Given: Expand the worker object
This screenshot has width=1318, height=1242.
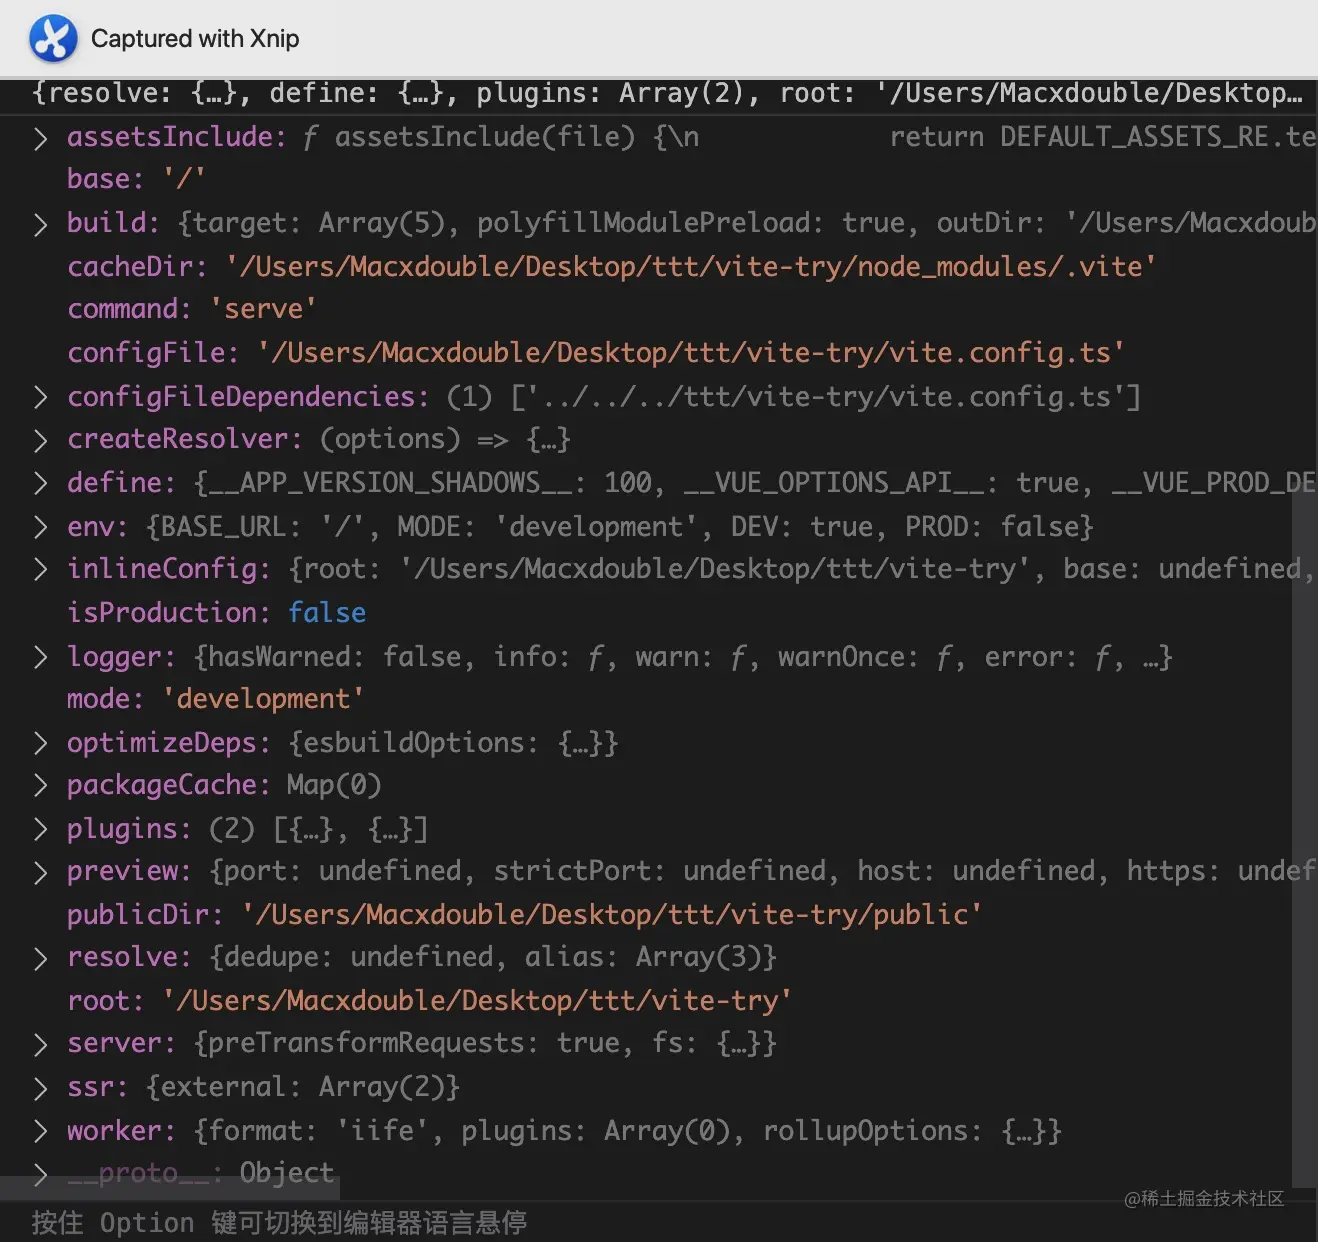Looking at the screenshot, I should (40, 1132).
